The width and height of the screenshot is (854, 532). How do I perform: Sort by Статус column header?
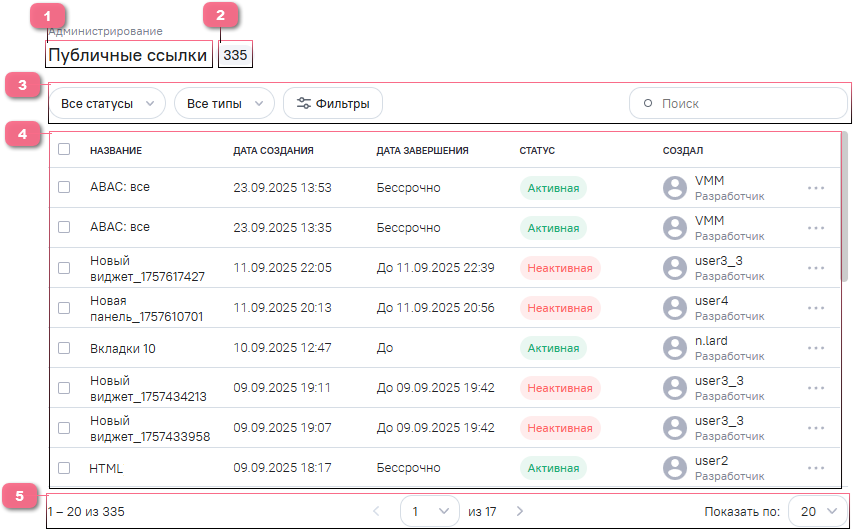click(537, 151)
